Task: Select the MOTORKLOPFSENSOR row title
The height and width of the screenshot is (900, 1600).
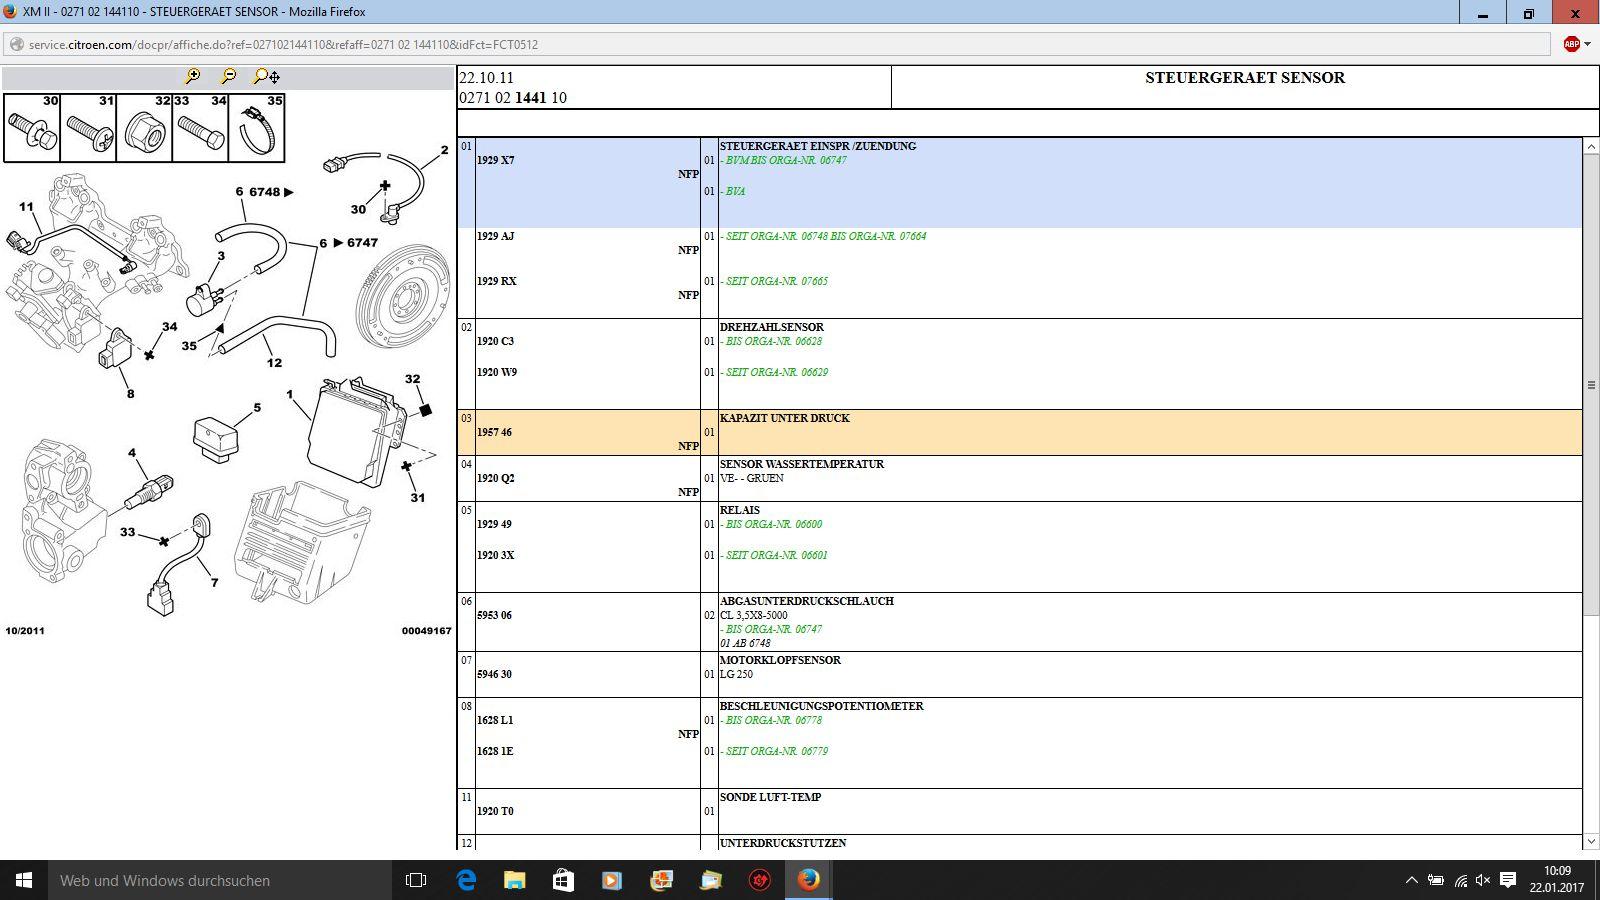Action: coord(780,660)
